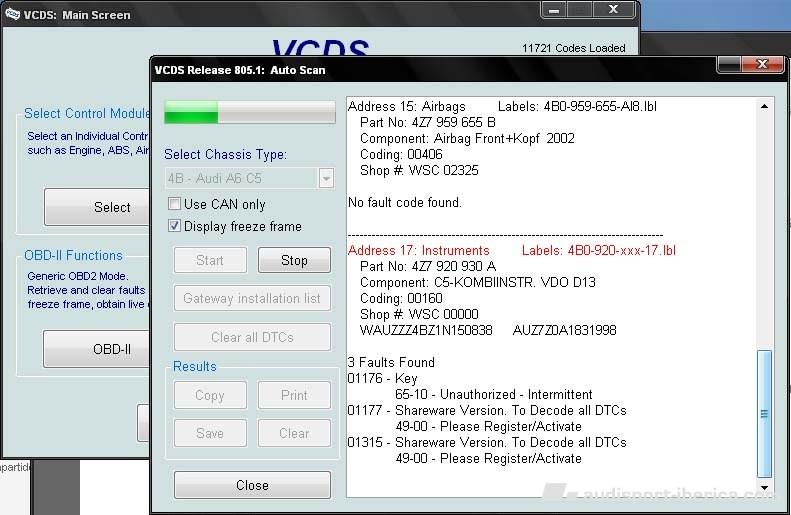Uncheck Display freeze frame option
Image resolution: width=791 pixels, height=515 pixels.
(x=174, y=225)
